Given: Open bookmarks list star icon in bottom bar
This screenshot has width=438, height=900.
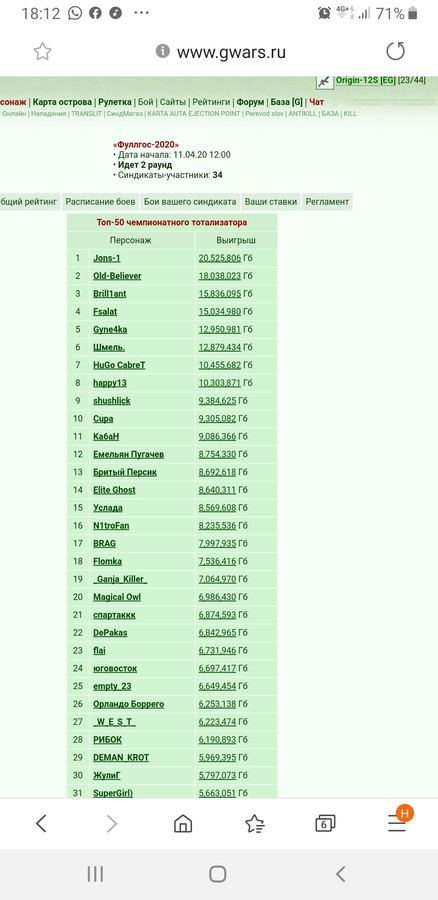Looking at the screenshot, I should 254,824.
